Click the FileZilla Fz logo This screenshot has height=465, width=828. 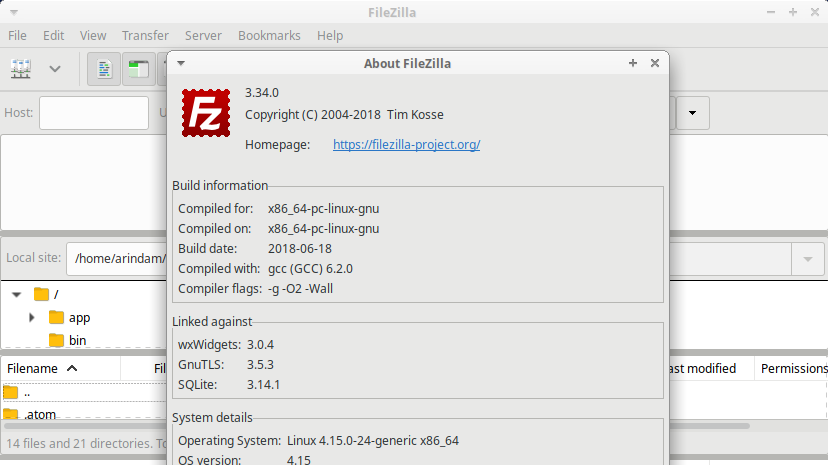click(x=206, y=113)
